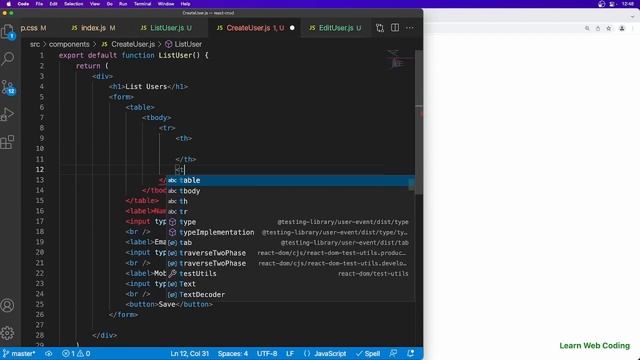
Task: Click the eye-shaped icon right of master in the status bar
Action: point(49,353)
